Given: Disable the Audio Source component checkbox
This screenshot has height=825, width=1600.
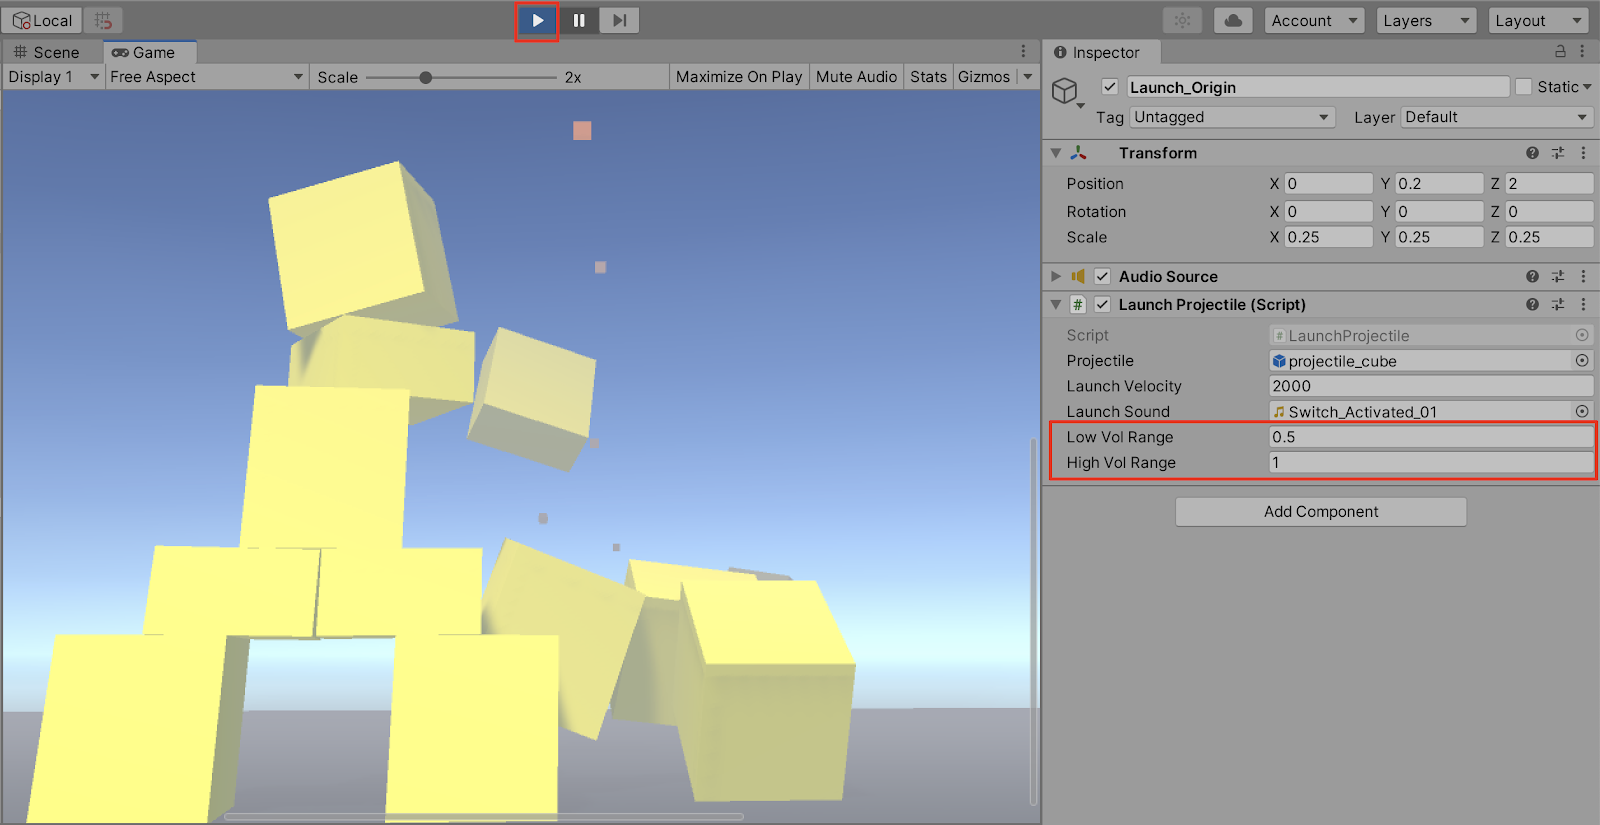Looking at the screenshot, I should pos(1102,277).
